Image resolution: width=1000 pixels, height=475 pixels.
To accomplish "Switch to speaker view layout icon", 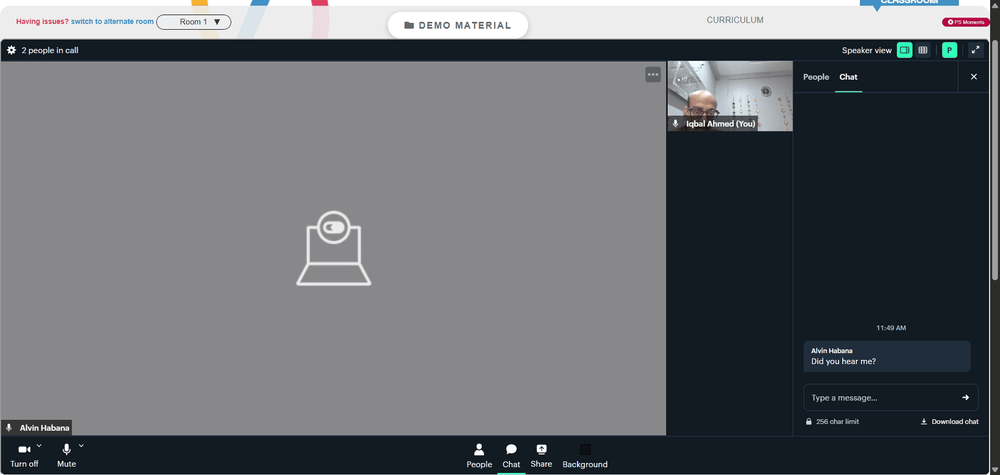I will click(904, 50).
